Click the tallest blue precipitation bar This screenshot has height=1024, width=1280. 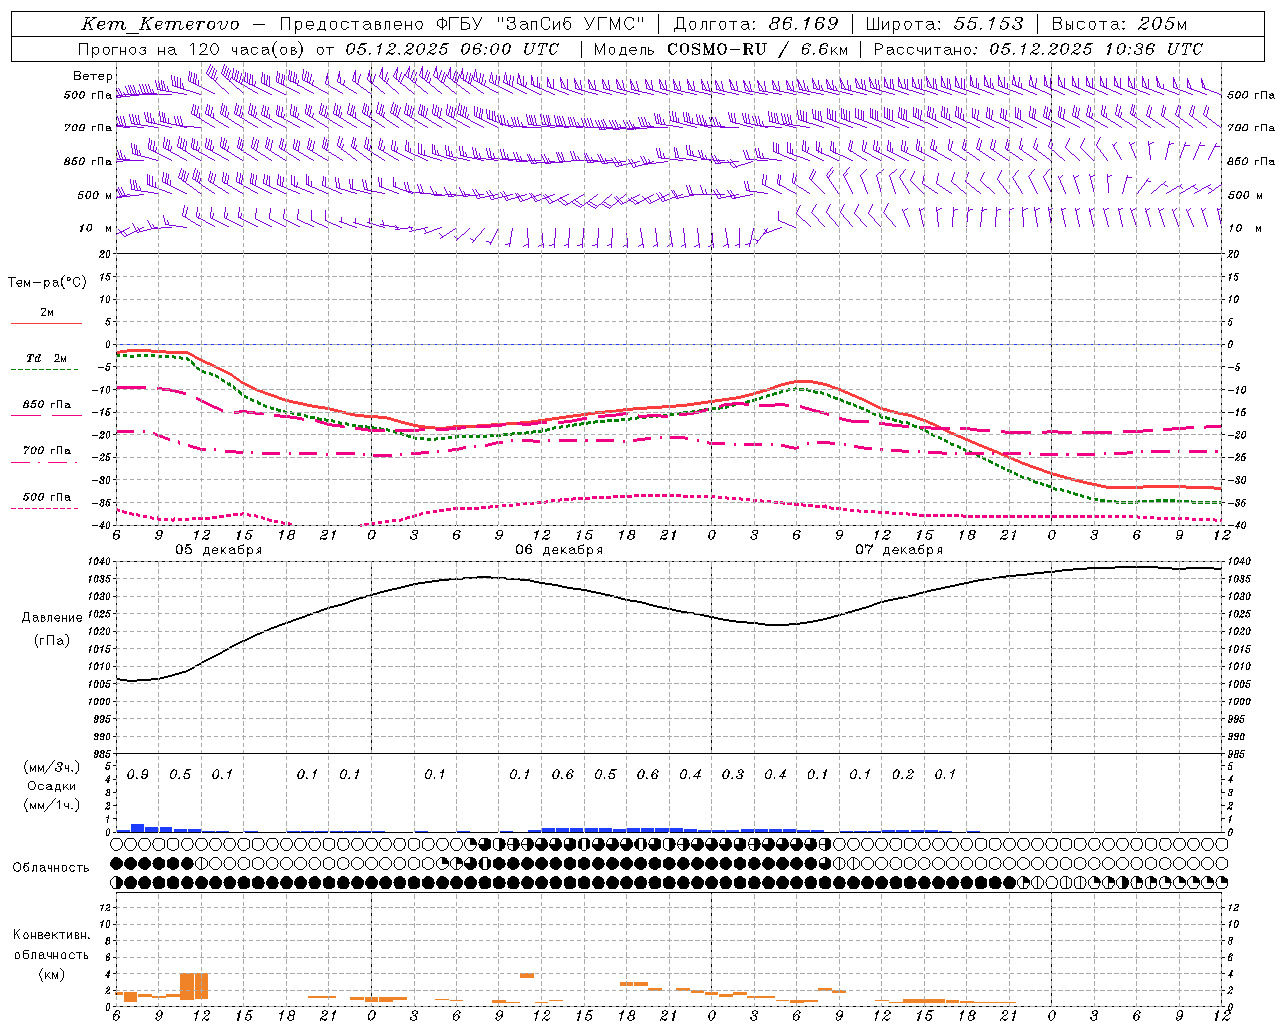click(x=138, y=828)
